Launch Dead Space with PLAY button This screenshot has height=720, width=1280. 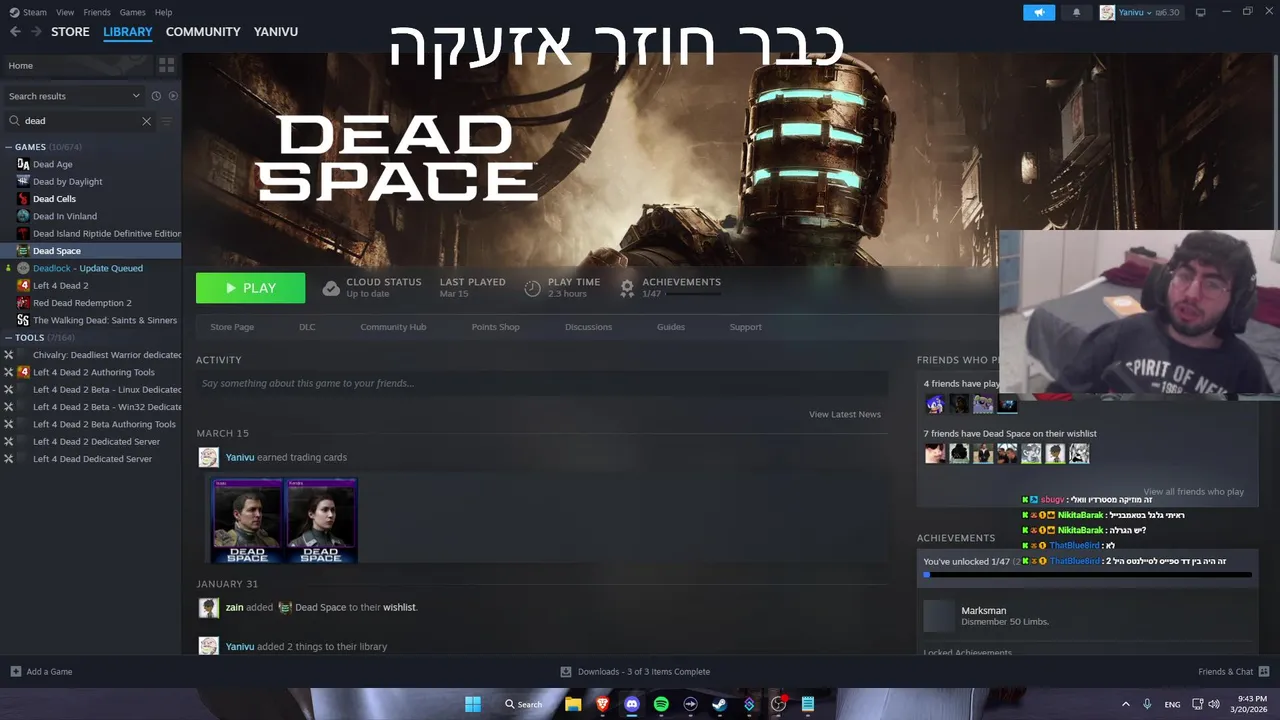pyautogui.click(x=250, y=288)
